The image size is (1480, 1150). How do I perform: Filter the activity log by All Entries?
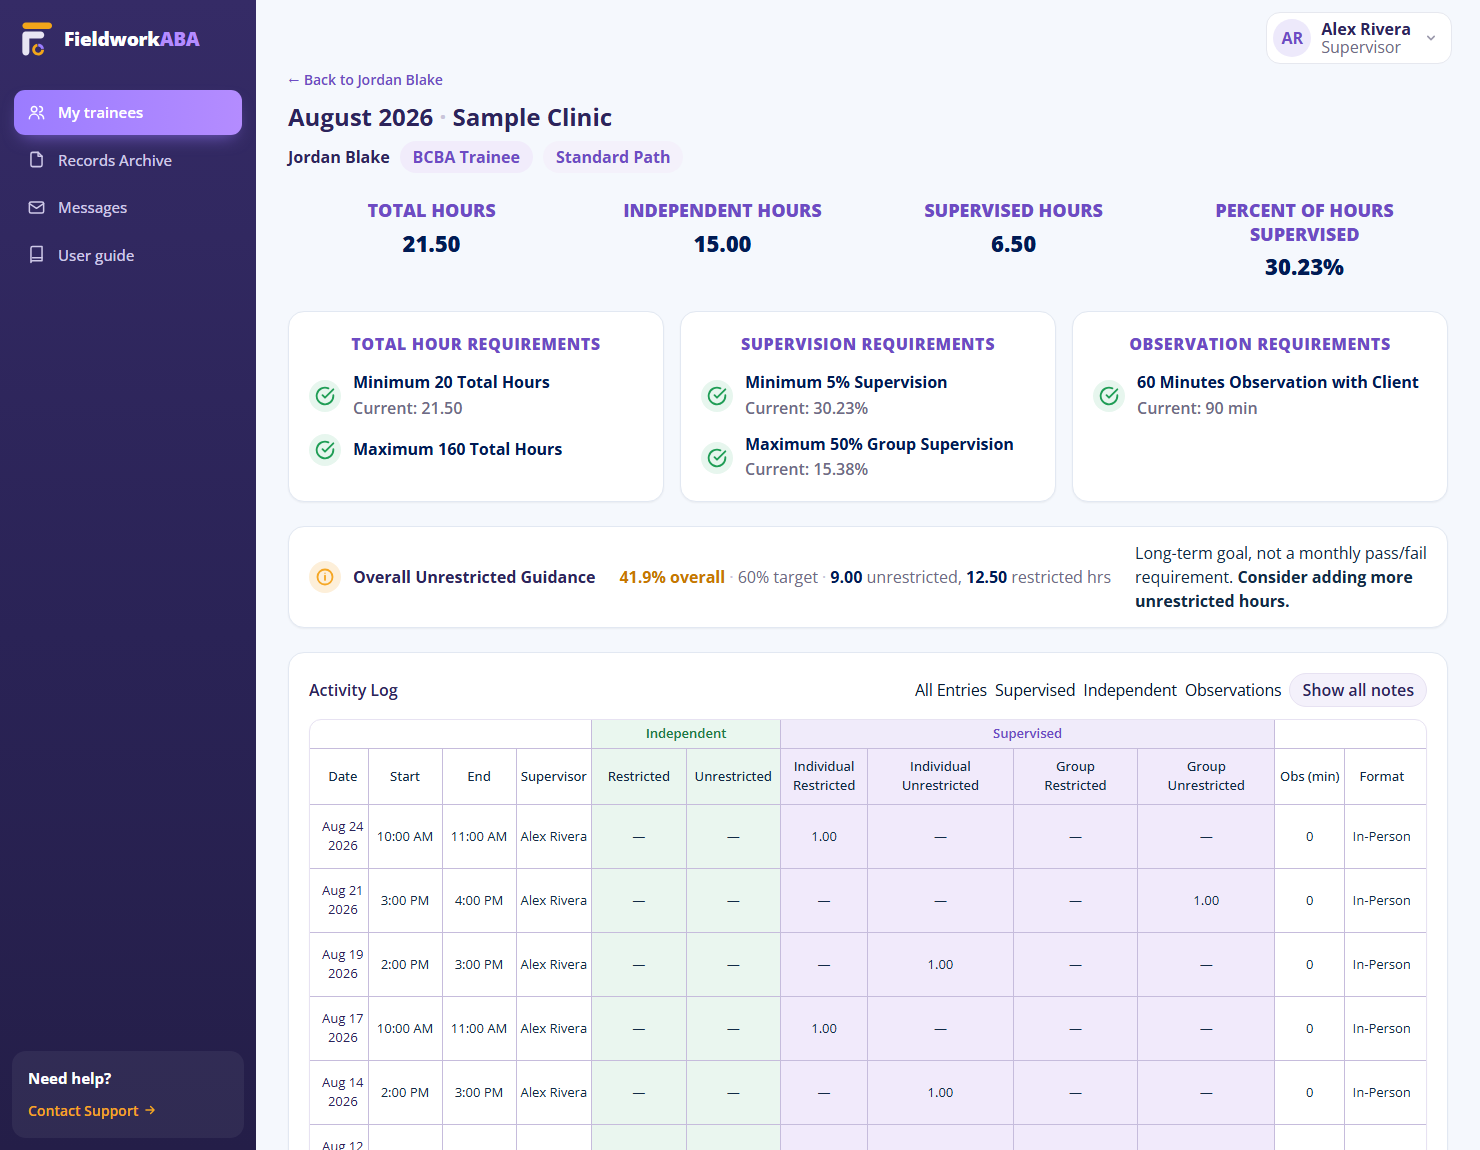click(x=951, y=690)
